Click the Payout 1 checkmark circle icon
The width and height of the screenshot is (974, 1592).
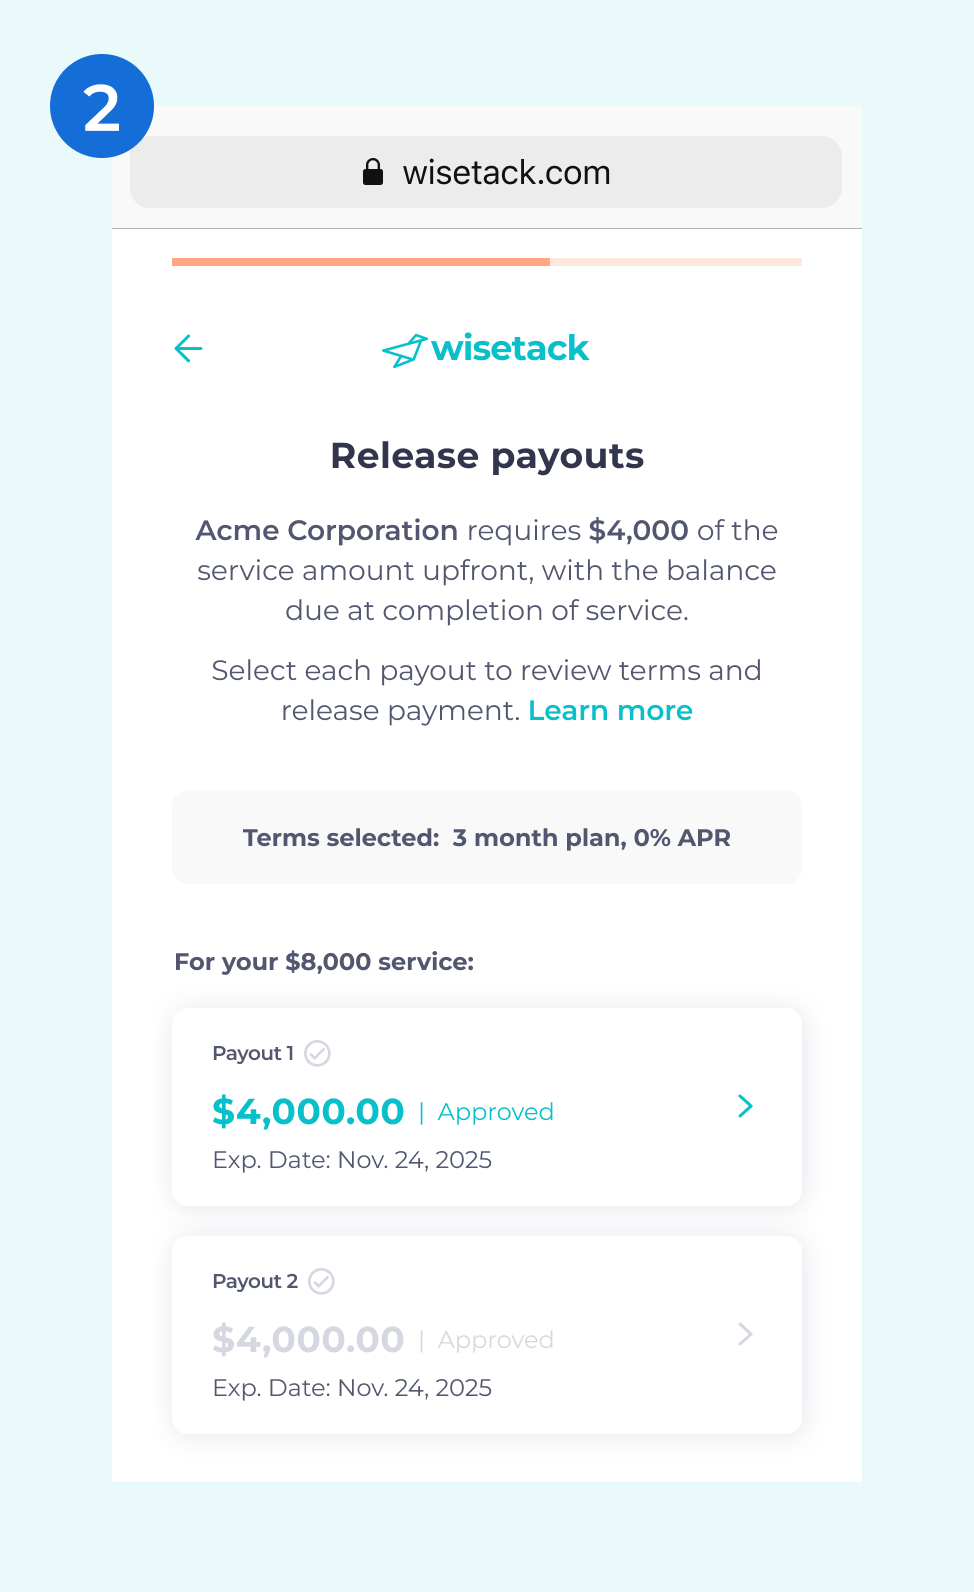pos(317,1053)
